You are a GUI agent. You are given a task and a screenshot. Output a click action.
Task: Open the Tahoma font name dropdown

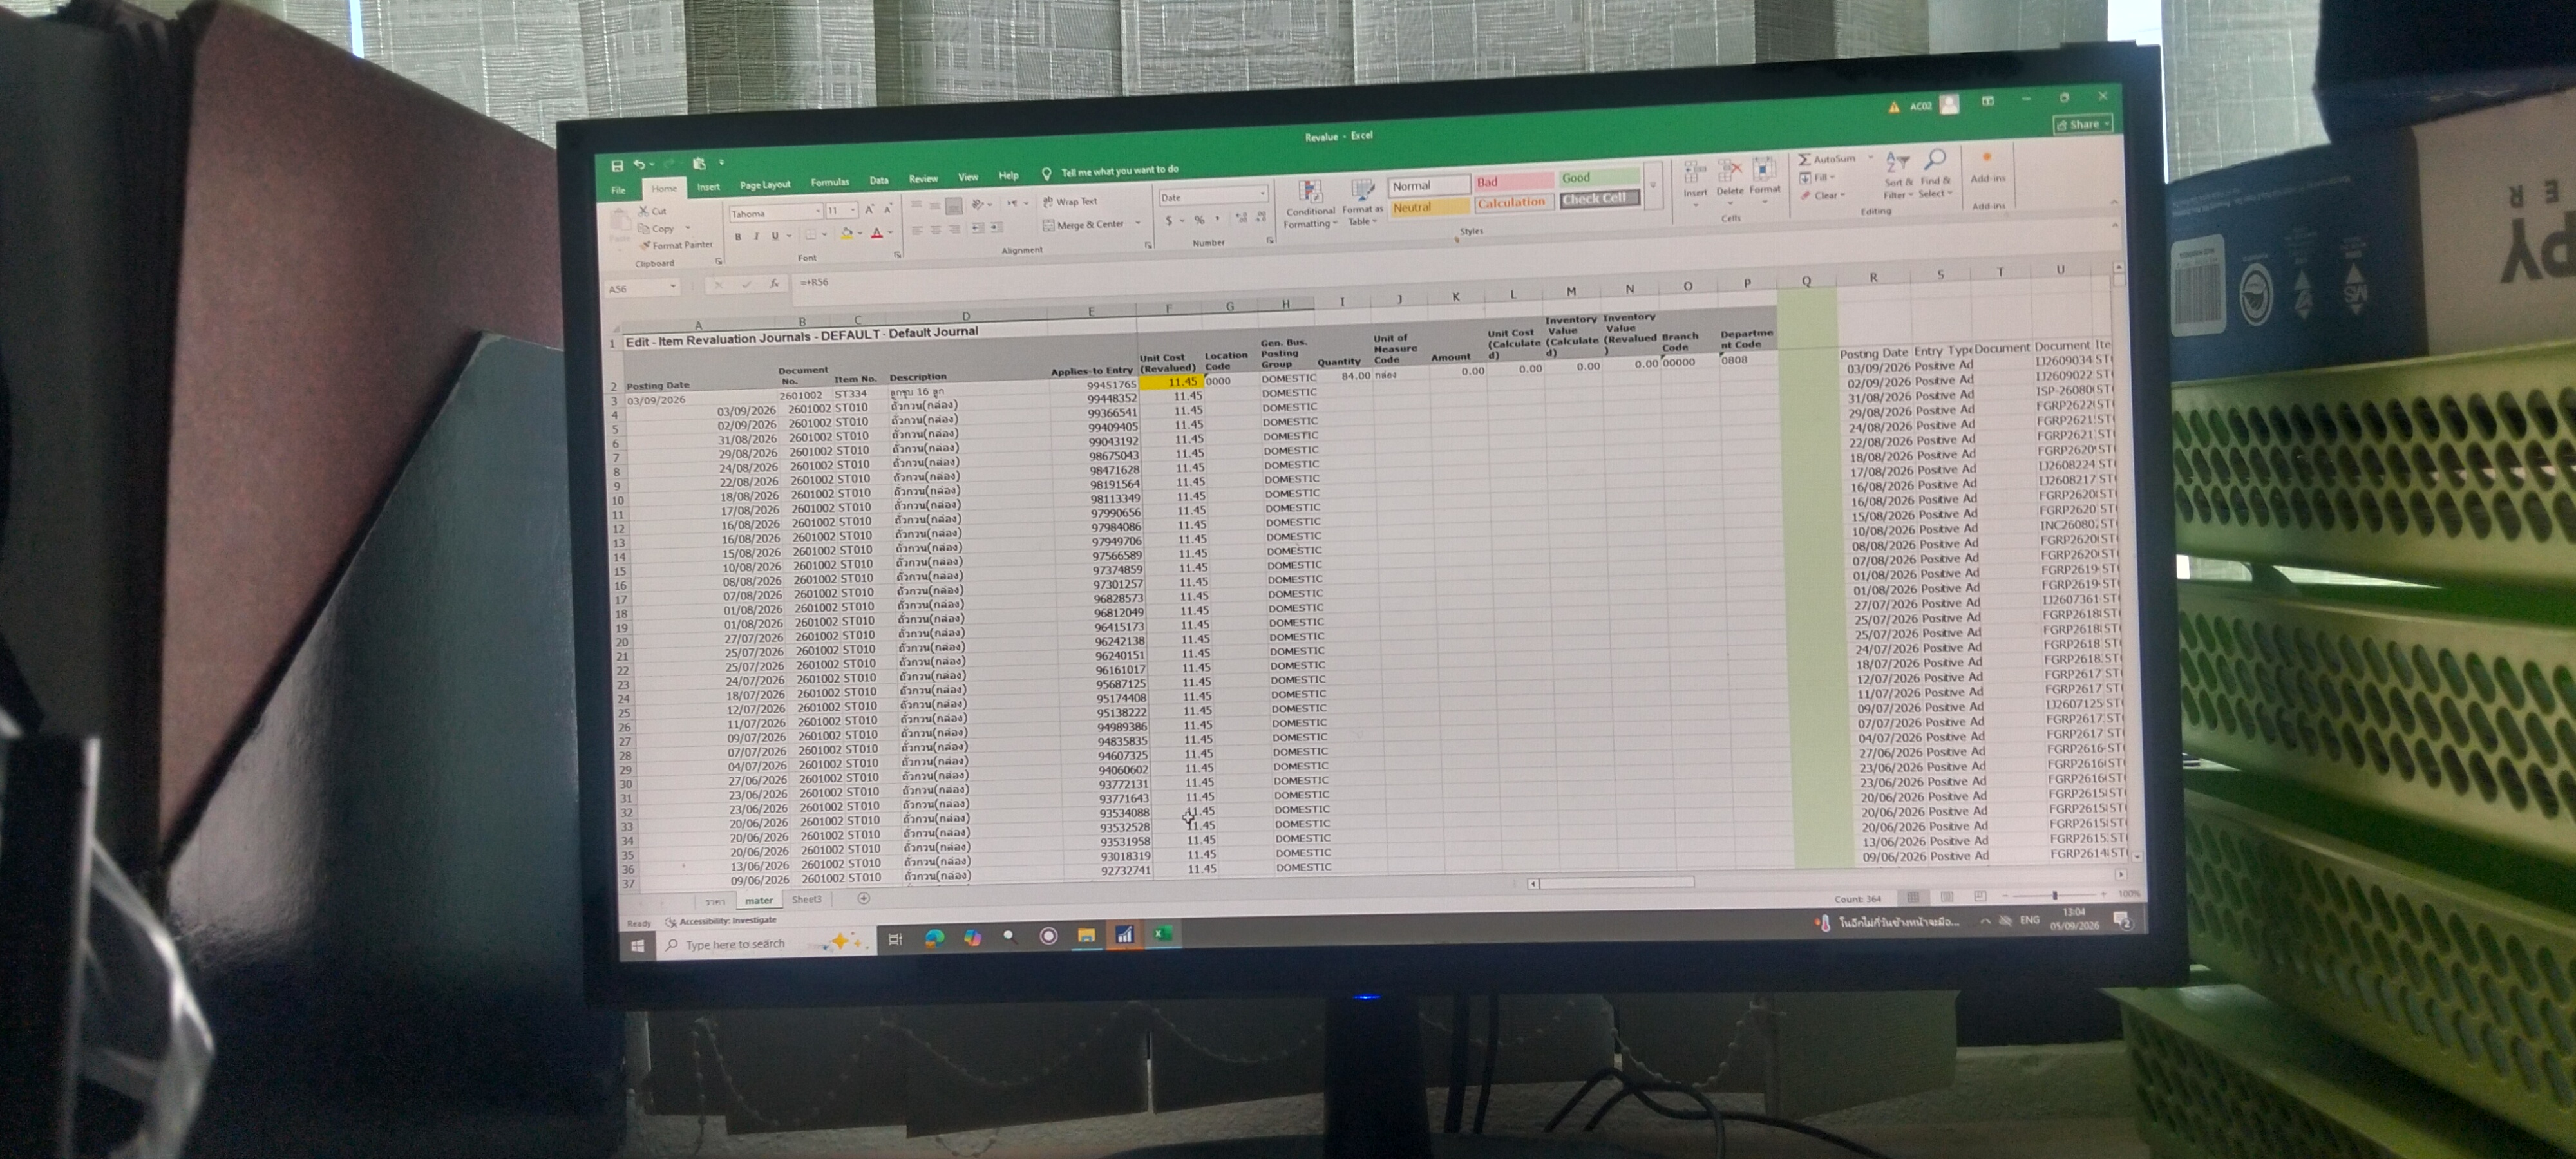817,212
